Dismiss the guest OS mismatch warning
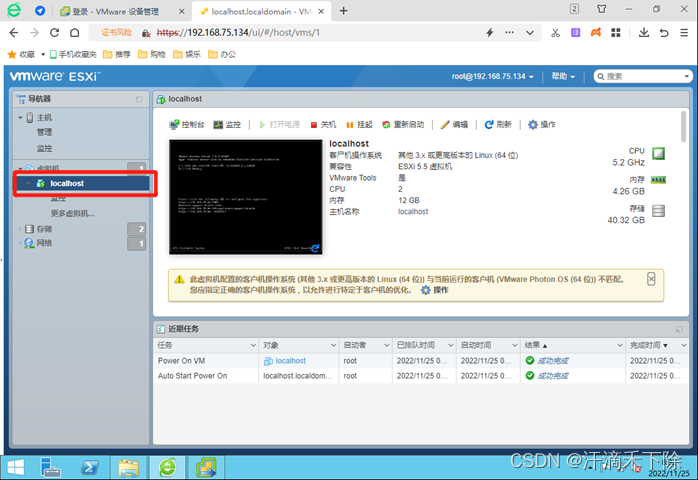Viewport: 698px width, 480px height. (651, 279)
